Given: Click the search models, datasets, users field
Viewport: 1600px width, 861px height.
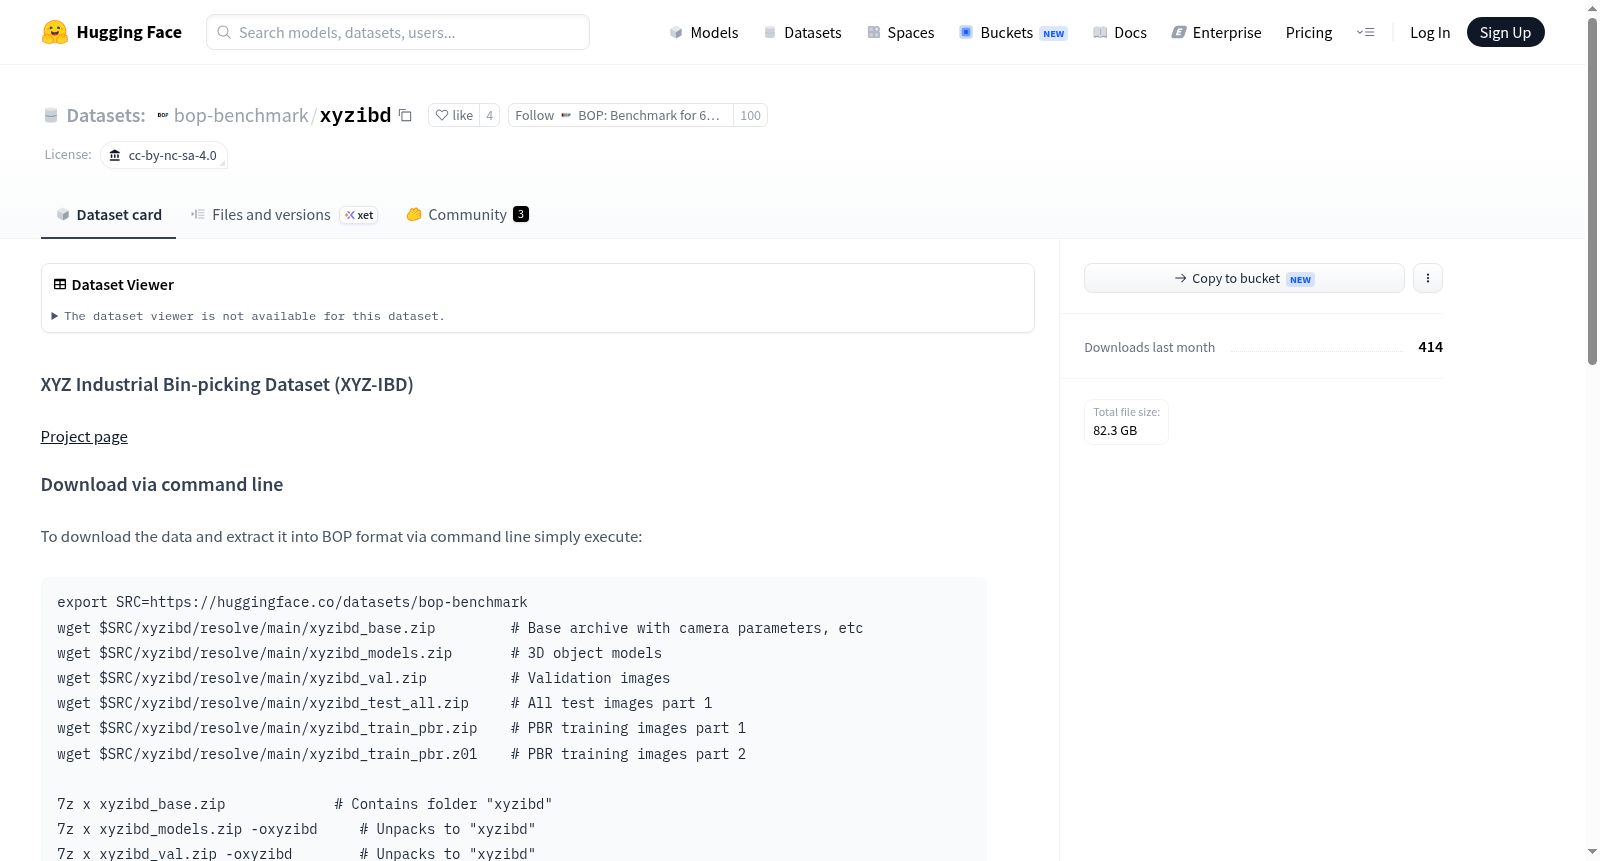Looking at the screenshot, I should 398,32.
